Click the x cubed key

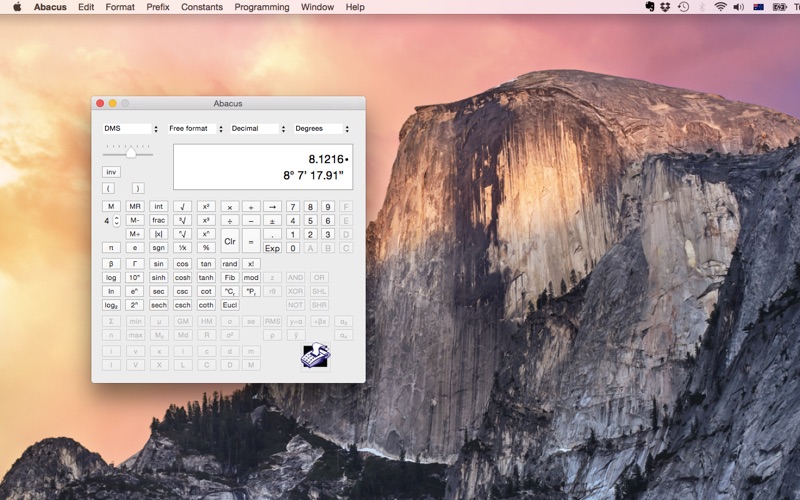click(x=206, y=220)
